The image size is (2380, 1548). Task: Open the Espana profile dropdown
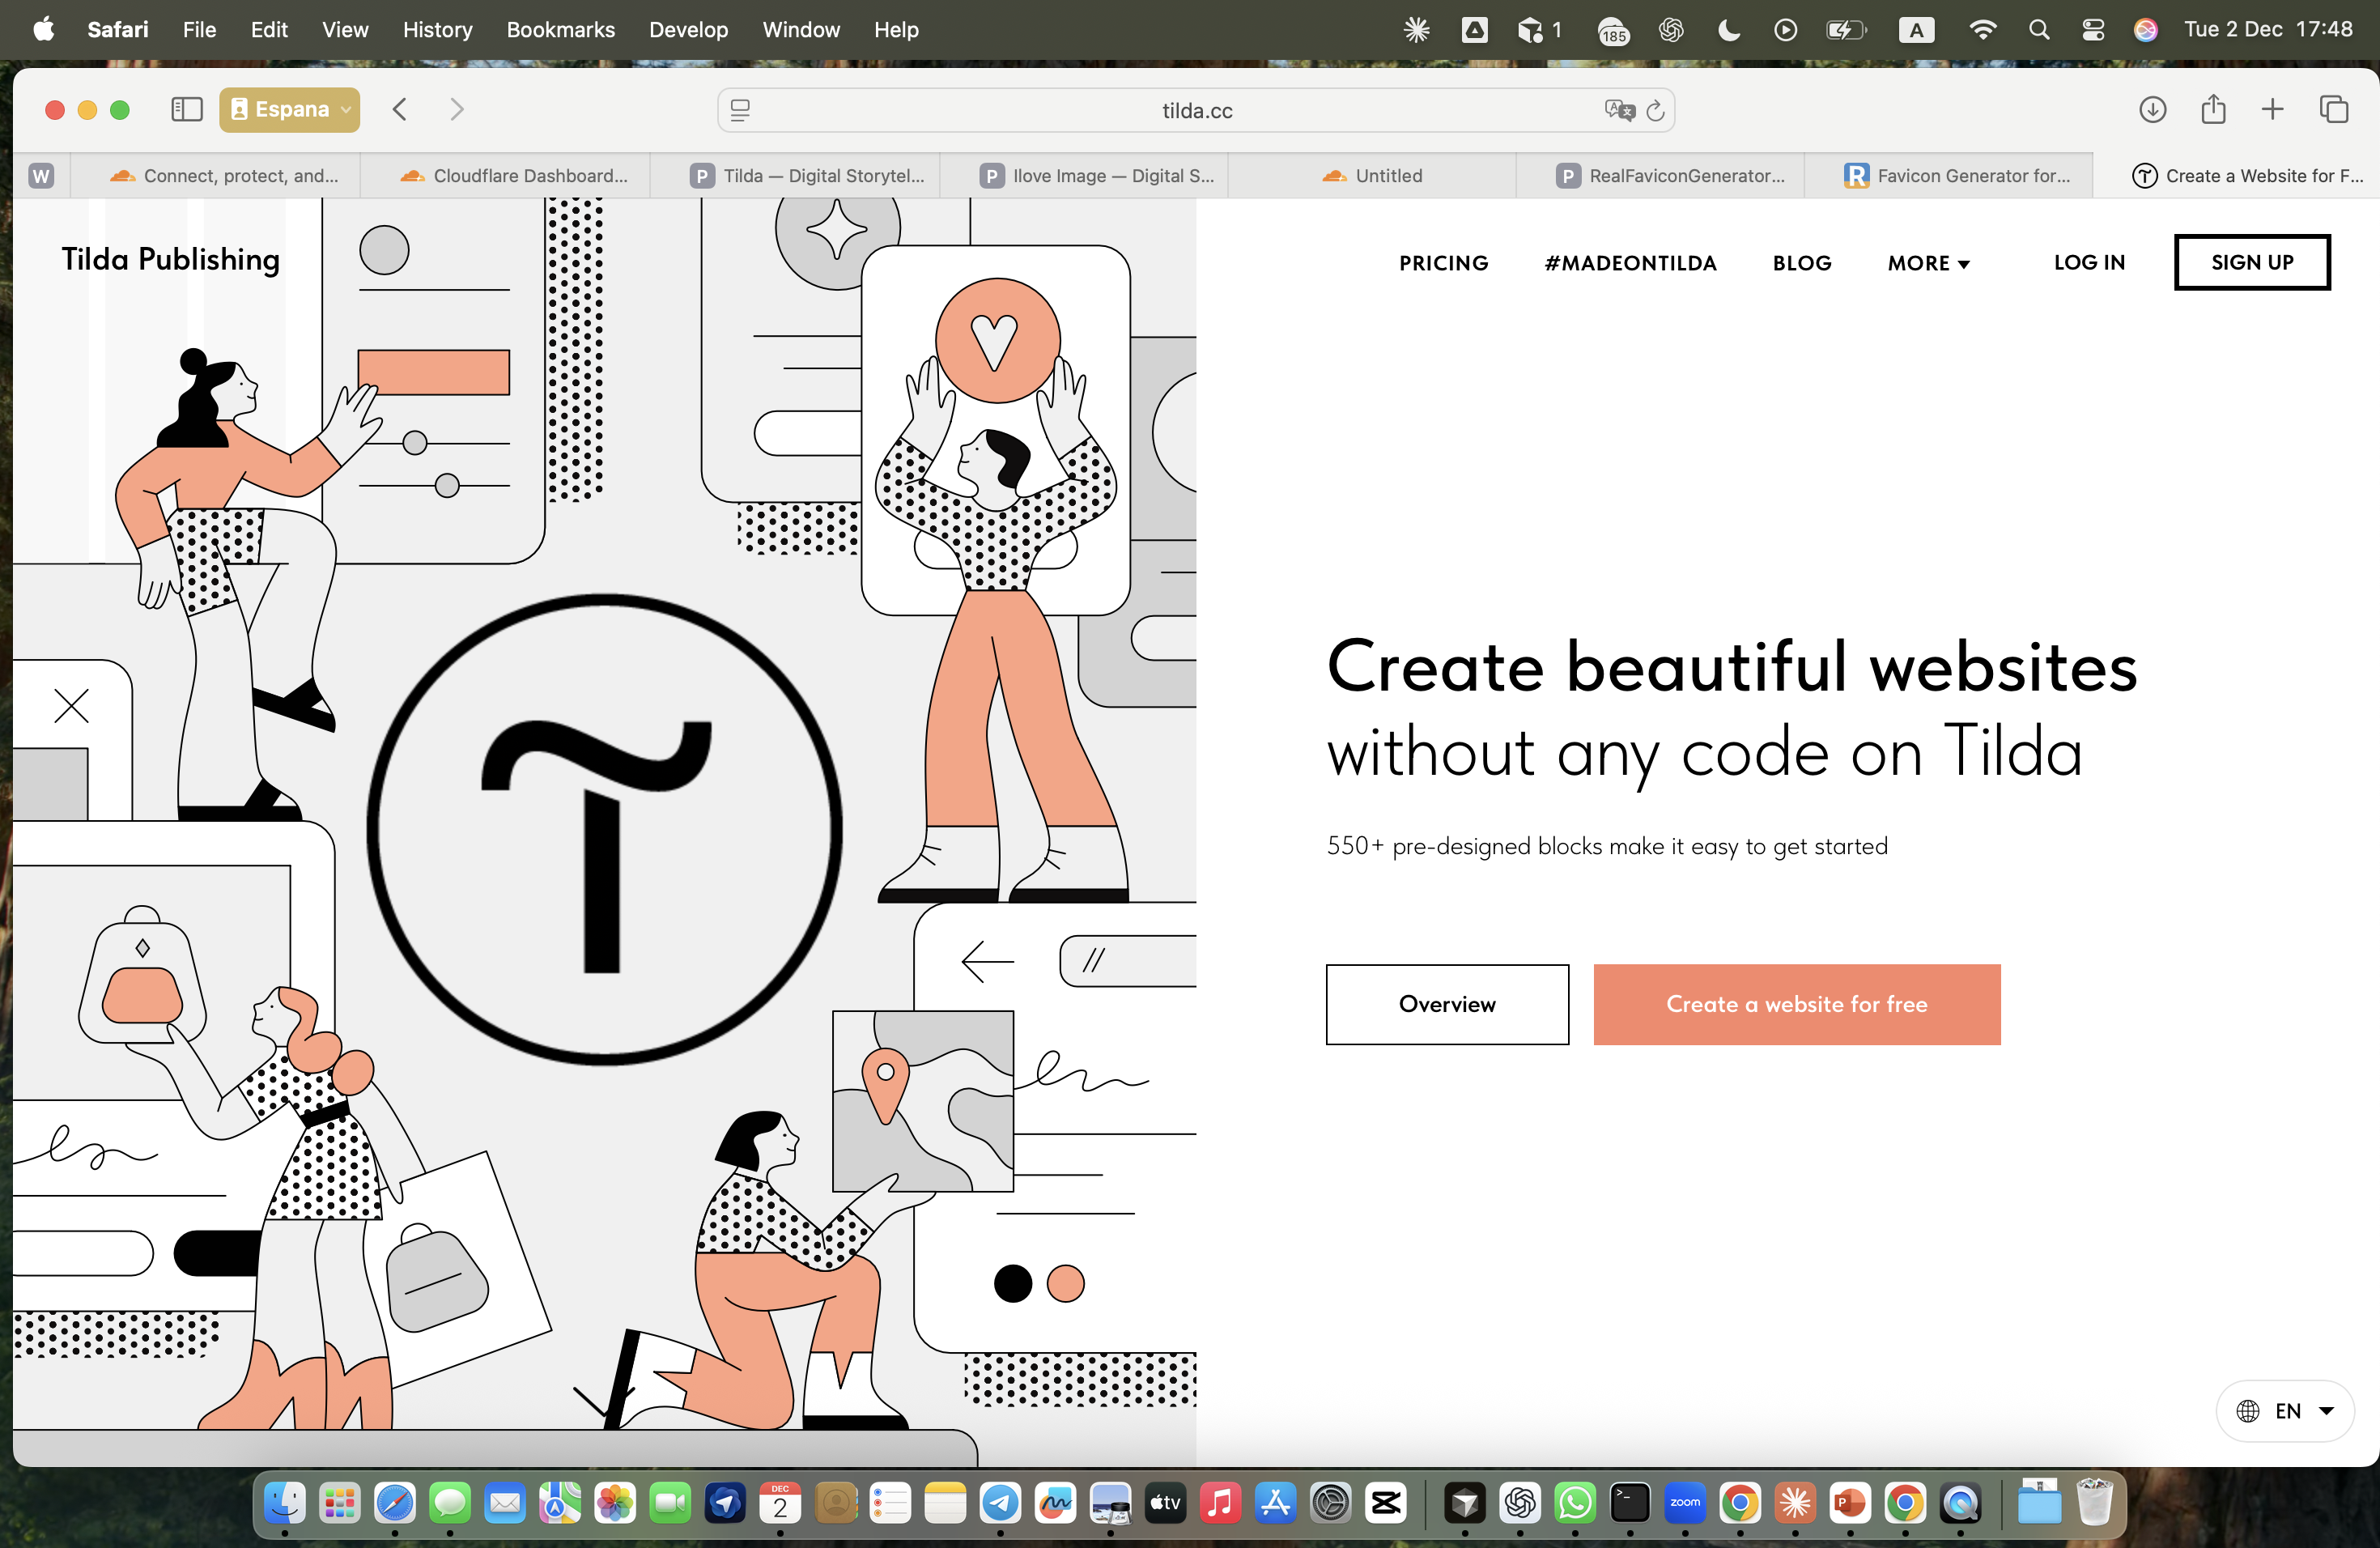289,110
